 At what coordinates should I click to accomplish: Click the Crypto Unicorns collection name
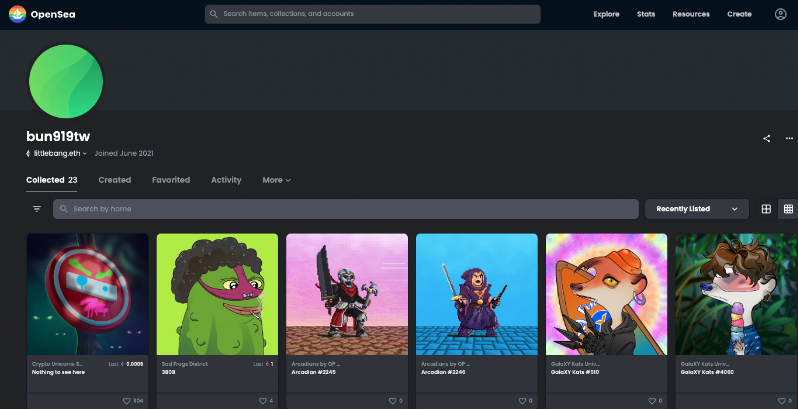click(x=57, y=364)
